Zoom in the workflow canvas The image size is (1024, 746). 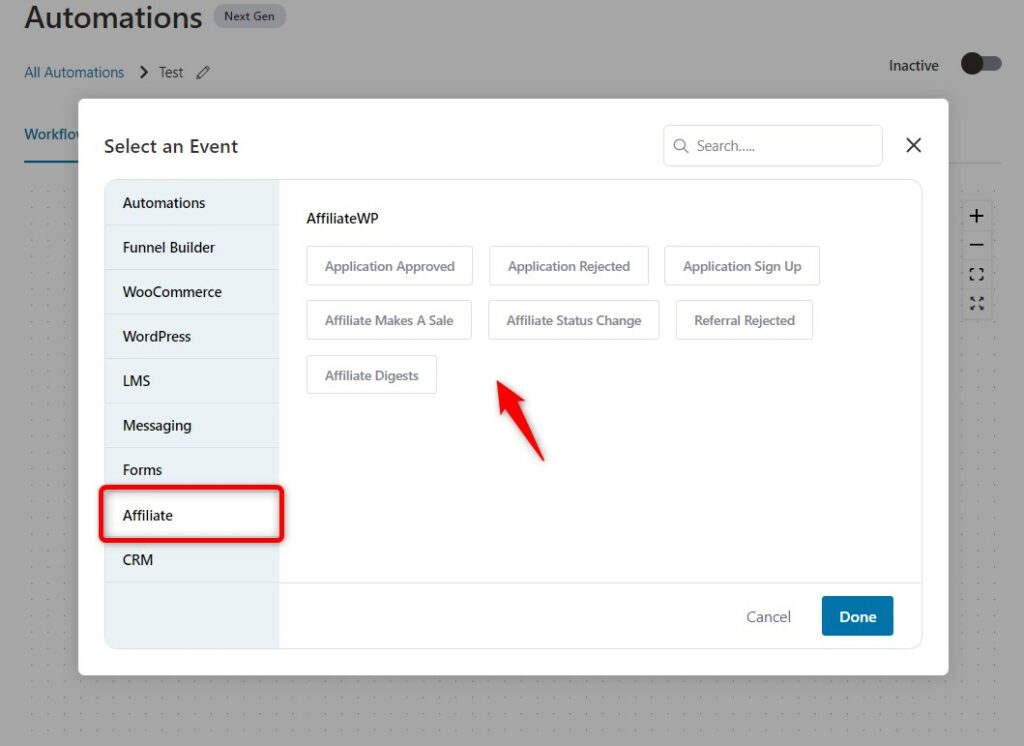tap(976, 216)
